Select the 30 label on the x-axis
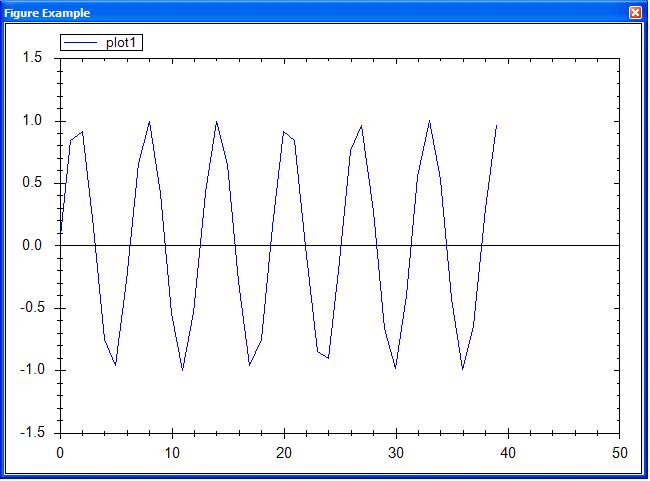Screen dimensions: 650x481 point(396,453)
